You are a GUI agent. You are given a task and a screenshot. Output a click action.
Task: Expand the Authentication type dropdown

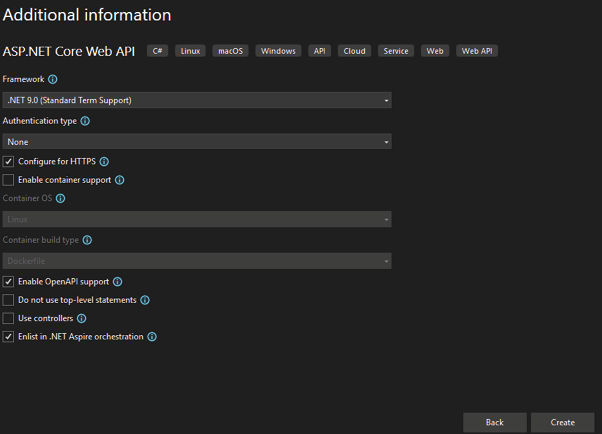[196, 142]
